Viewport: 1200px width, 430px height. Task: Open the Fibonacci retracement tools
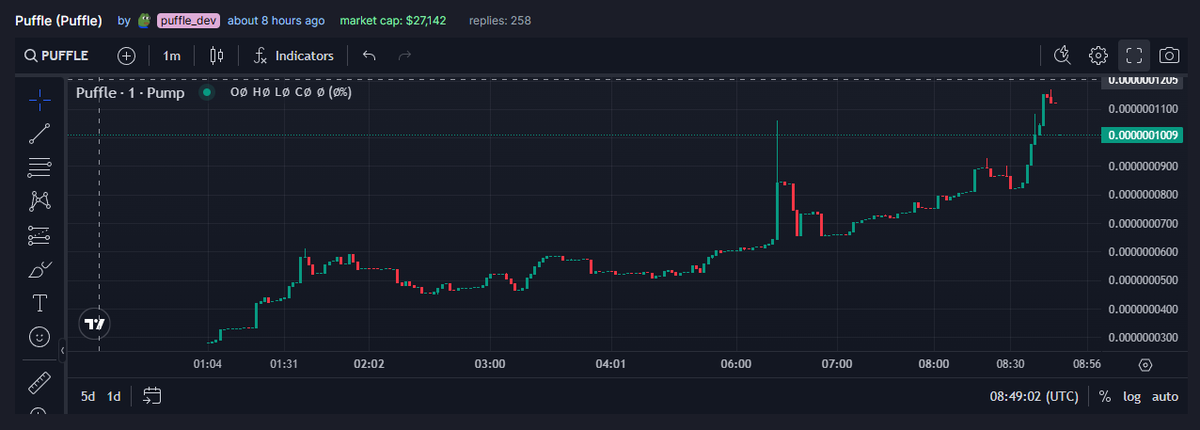39,167
